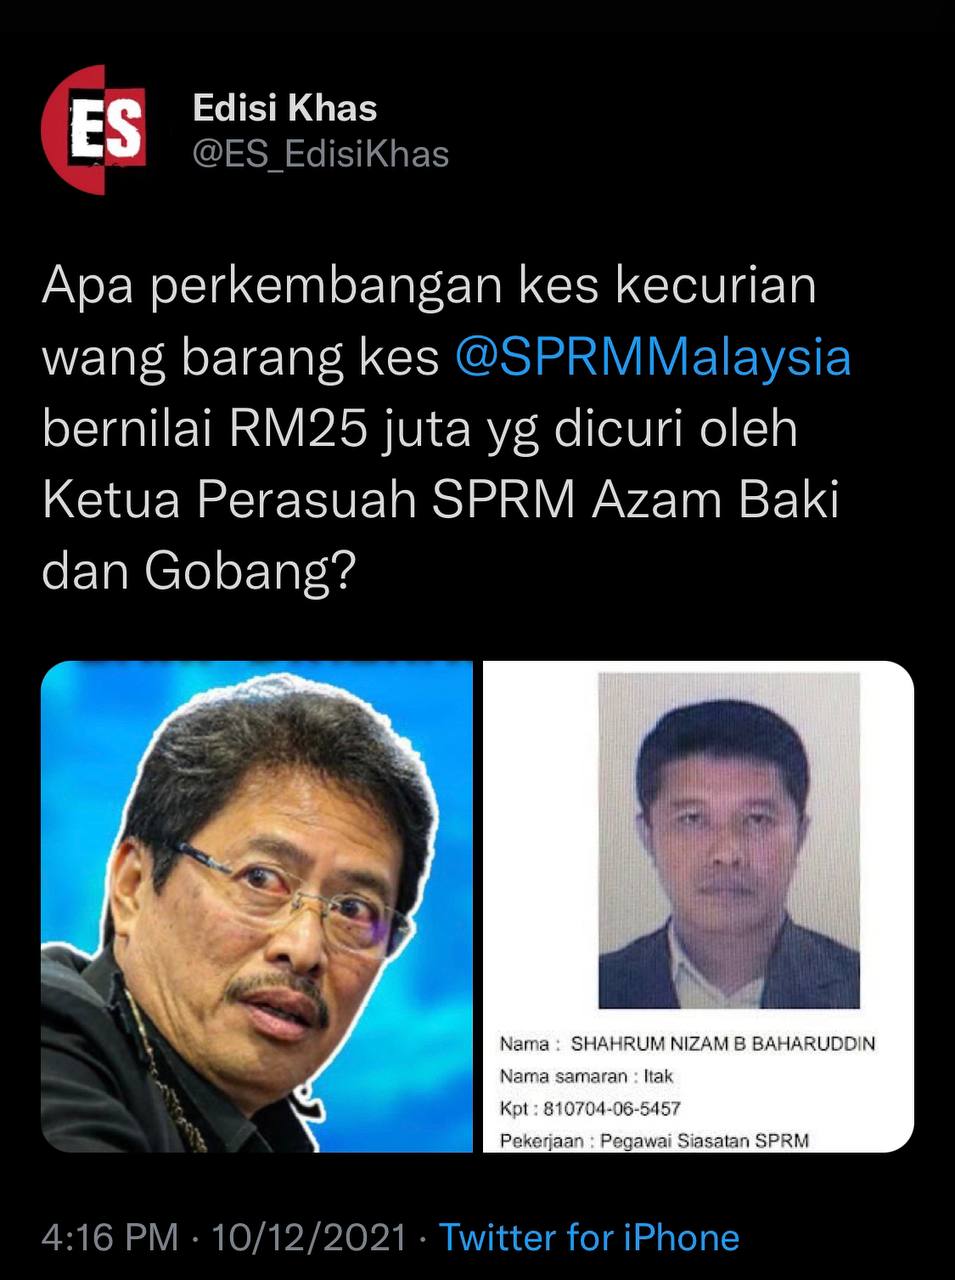This screenshot has width=955, height=1280.
Task: Click the 4:16 PM timestamp
Action: [110, 1237]
